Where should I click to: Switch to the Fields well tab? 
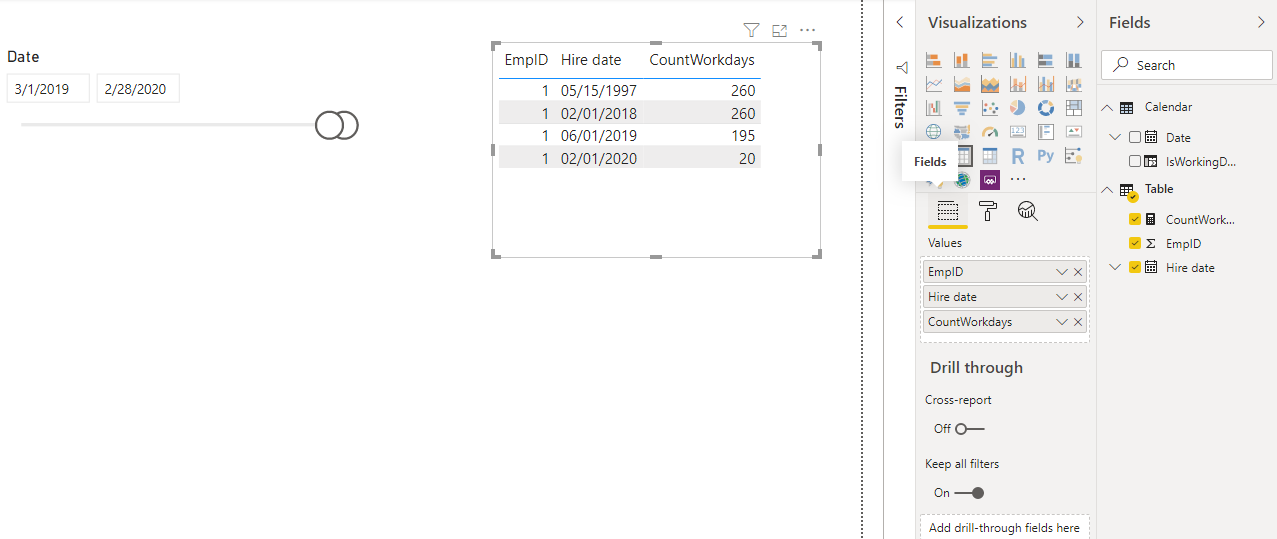click(947, 211)
